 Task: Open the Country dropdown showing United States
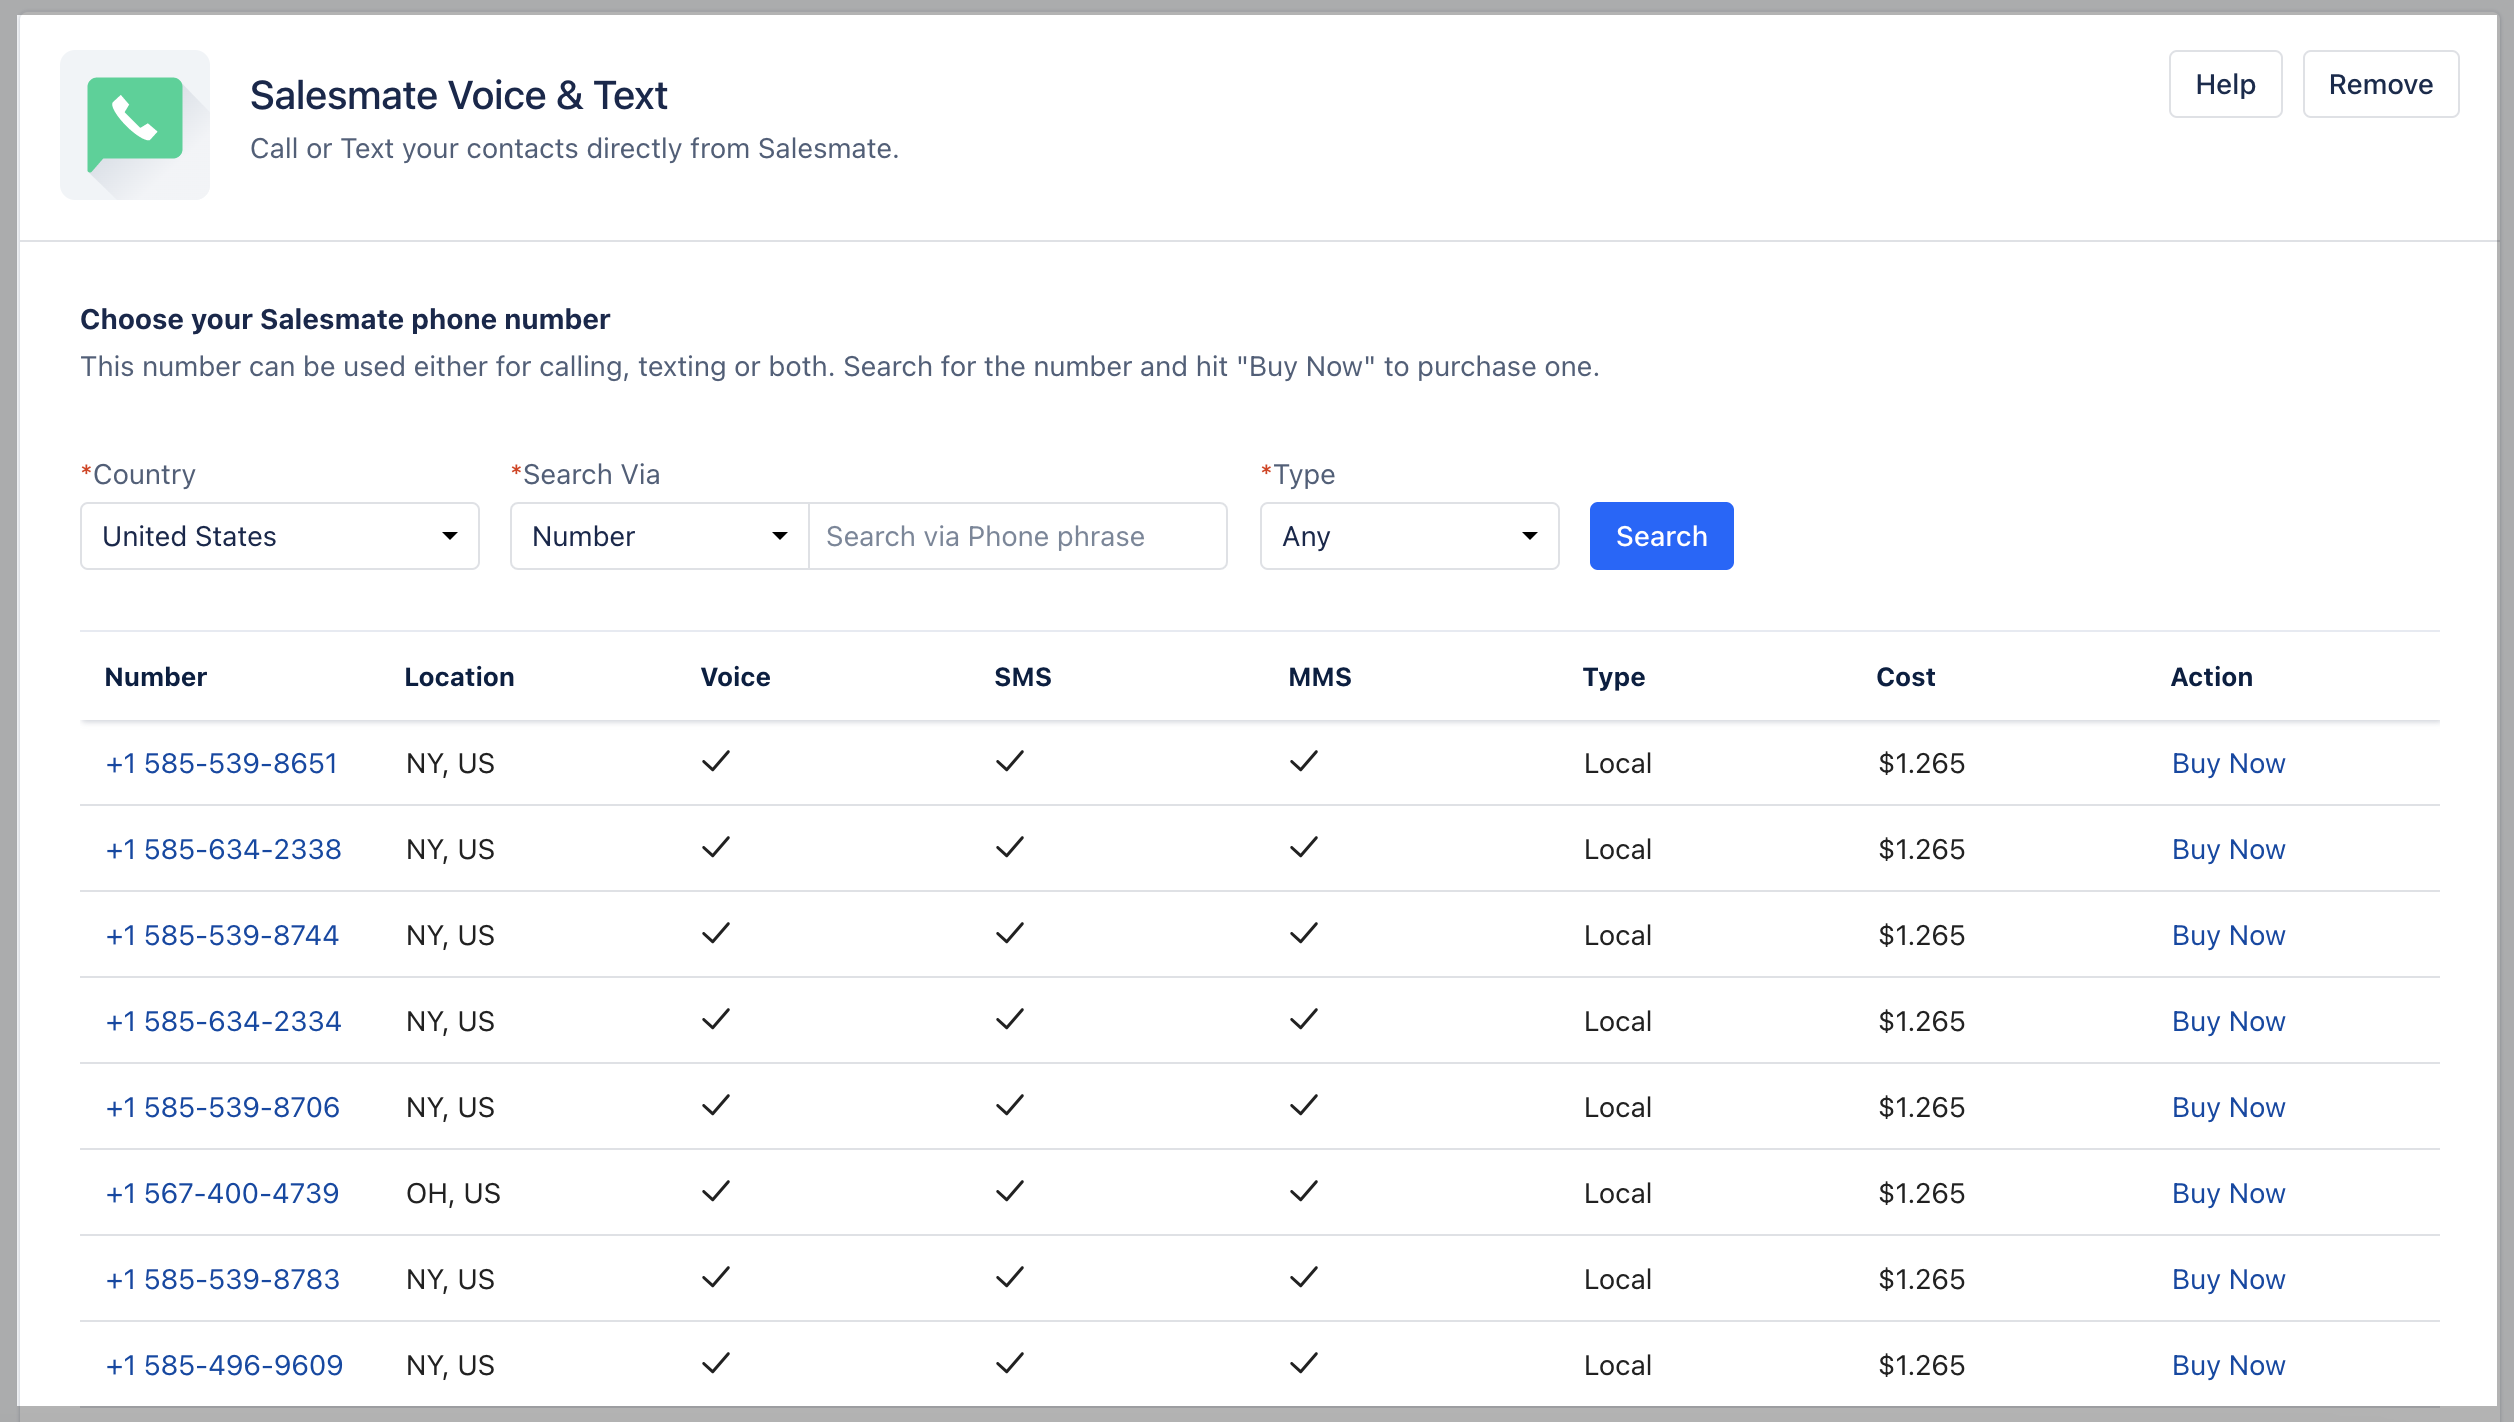click(x=279, y=536)
